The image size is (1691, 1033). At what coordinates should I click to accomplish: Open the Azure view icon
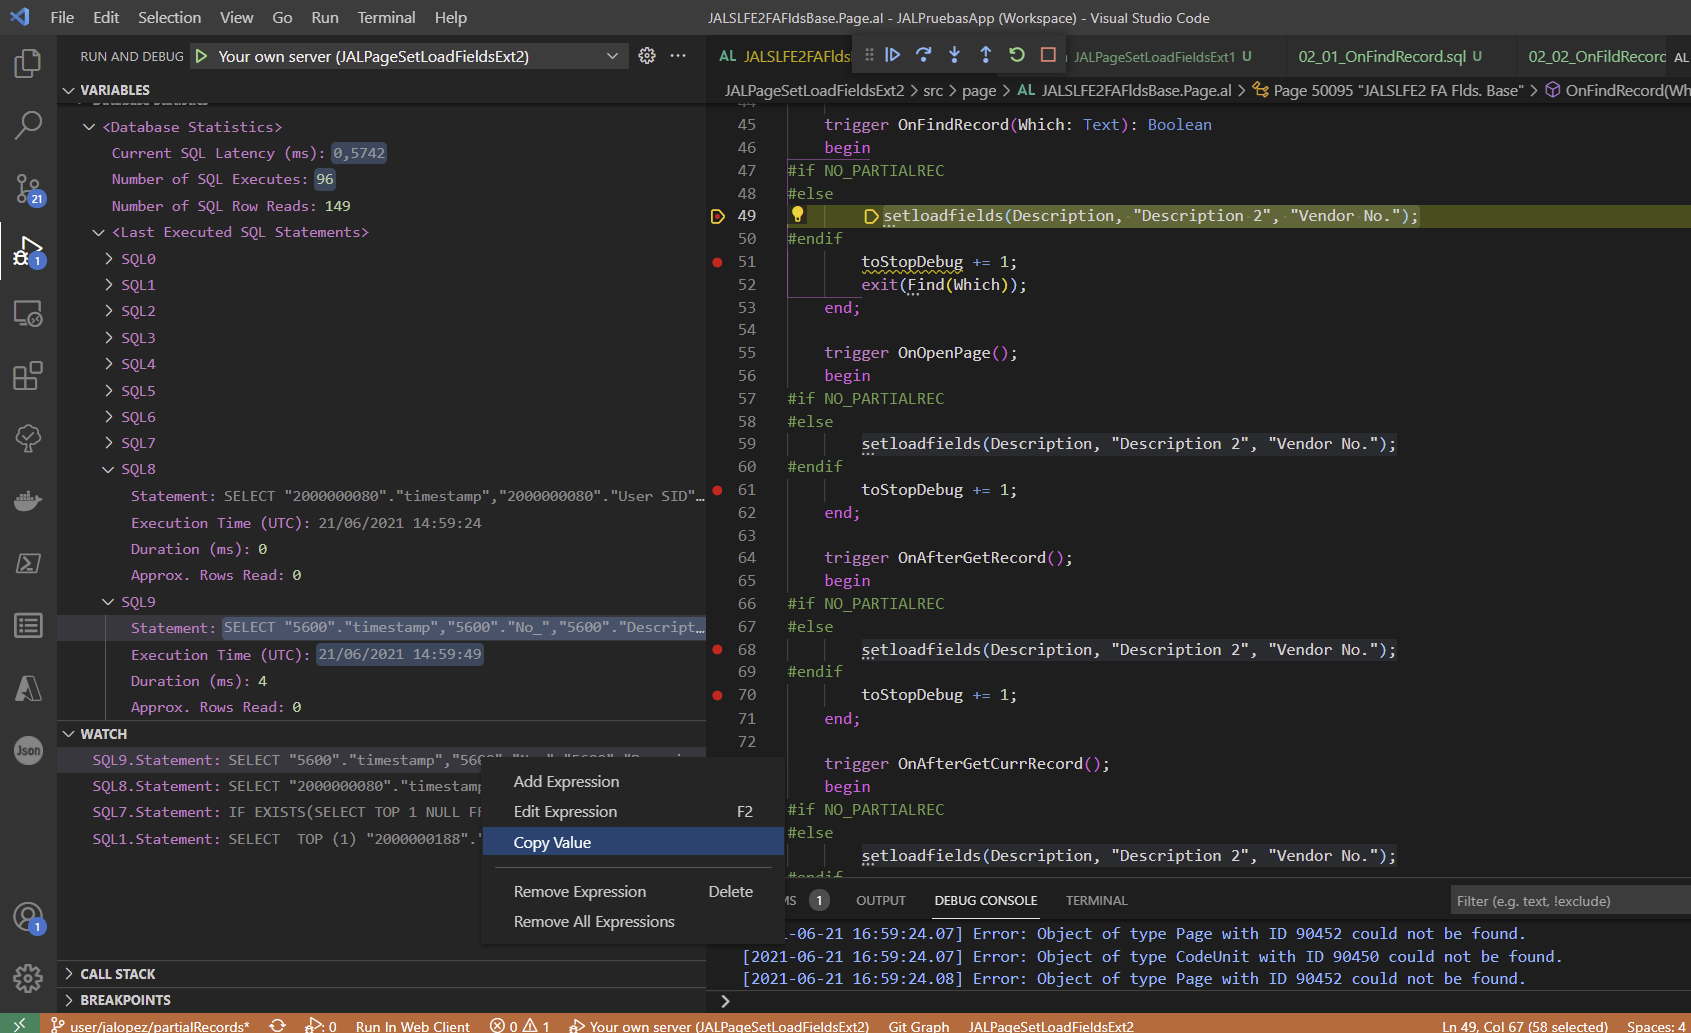point(28,688)
